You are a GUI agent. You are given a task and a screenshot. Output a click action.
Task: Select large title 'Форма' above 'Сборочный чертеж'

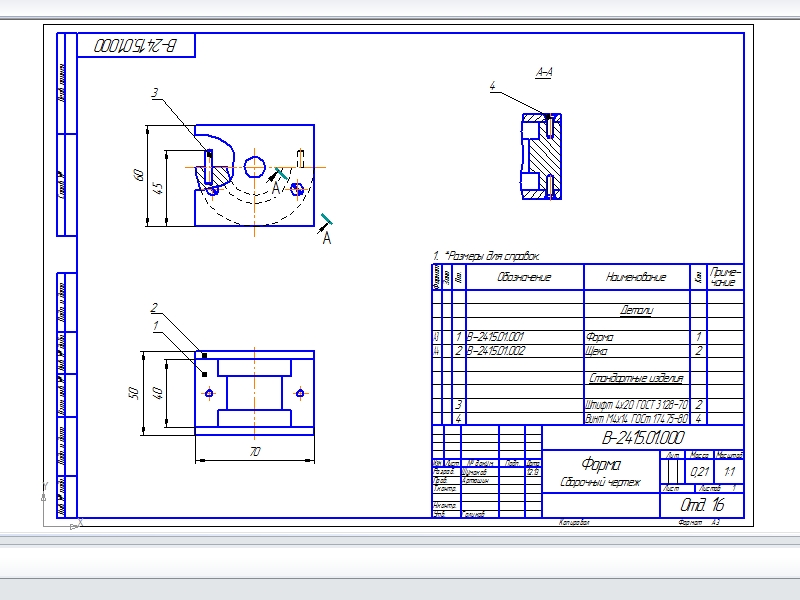[x=601, y=464]
